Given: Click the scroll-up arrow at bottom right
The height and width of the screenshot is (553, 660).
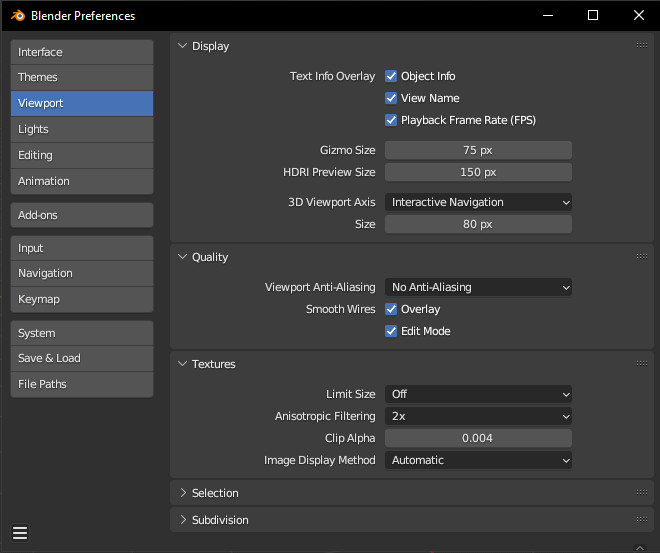Looking at the screenshot, I should [640, 548].
